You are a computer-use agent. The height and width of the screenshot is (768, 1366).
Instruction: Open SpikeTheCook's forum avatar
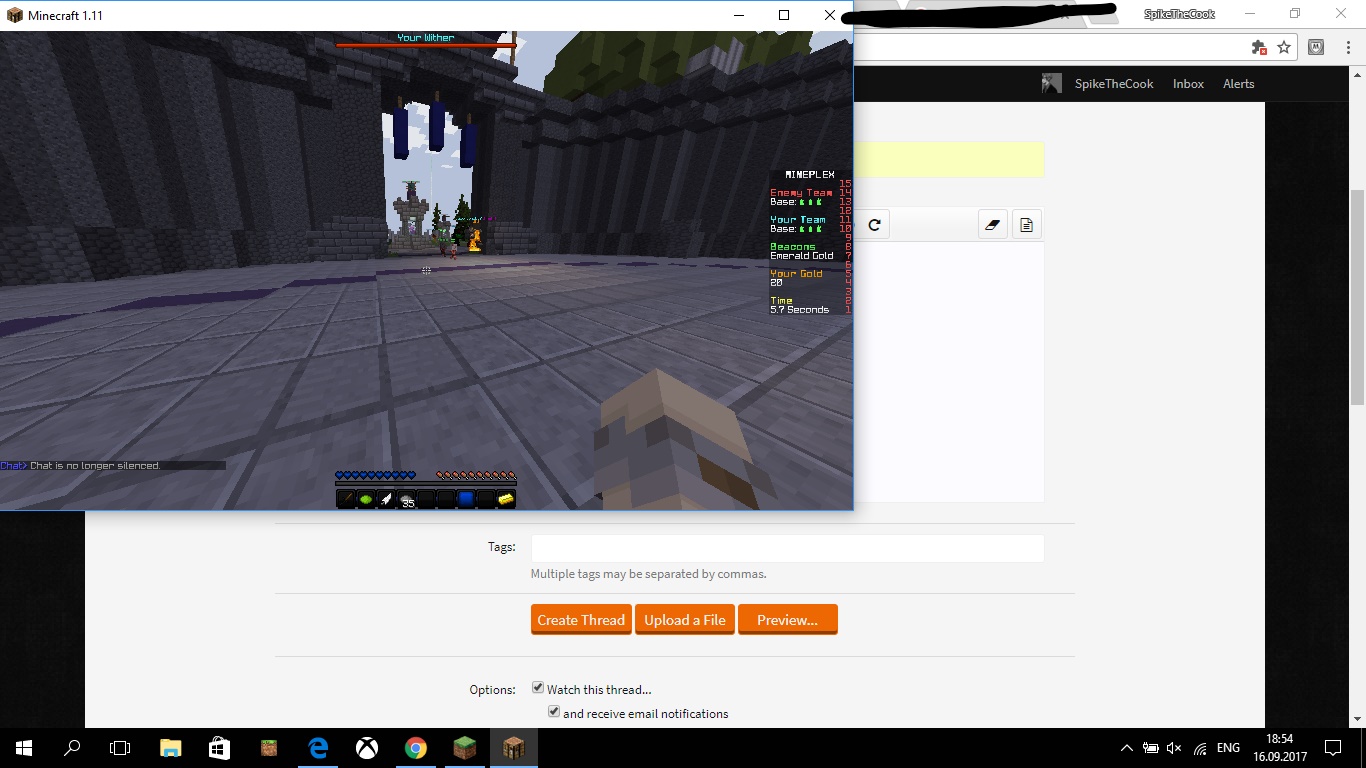pyautogui.click(x=1051, y=84)
